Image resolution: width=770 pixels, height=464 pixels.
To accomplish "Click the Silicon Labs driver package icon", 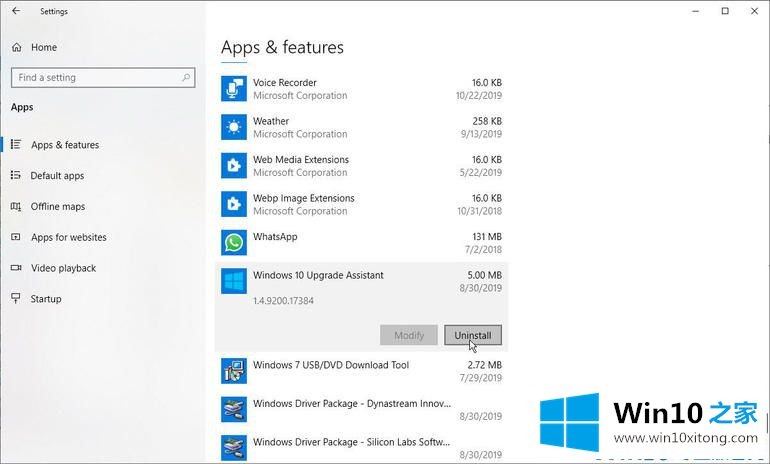I will (x=234, y=447).
